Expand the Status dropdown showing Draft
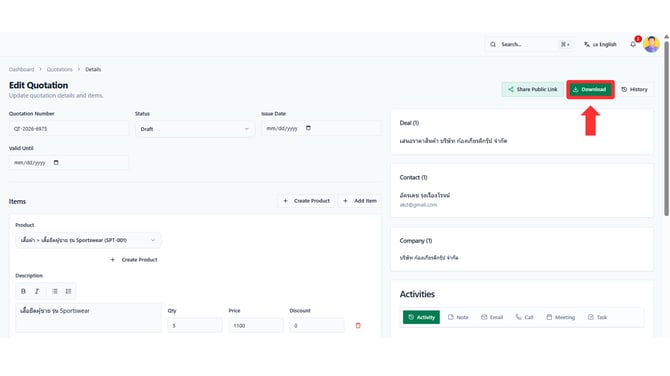This screenshot has width=670, height=376. pyautogui.click(x=195, y=129)
